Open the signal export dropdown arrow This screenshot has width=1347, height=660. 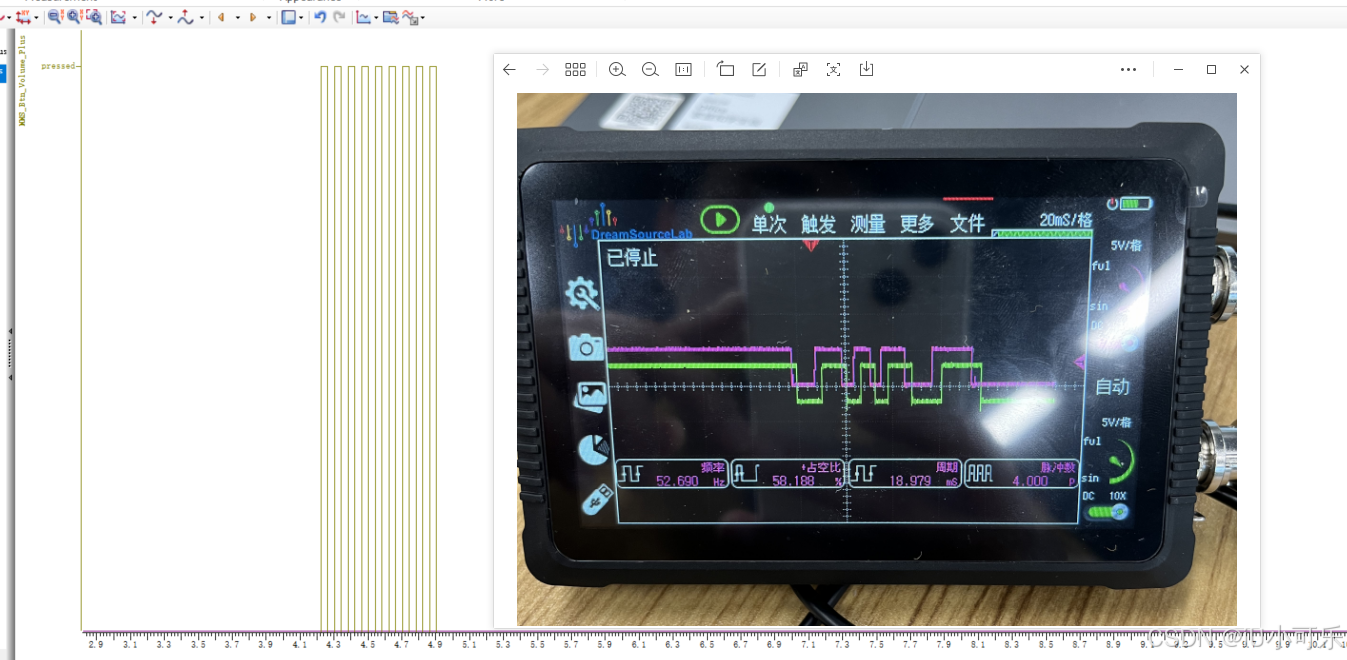pos(423,18)
